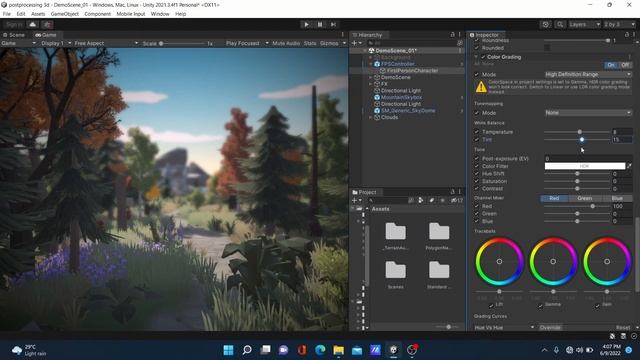Open the undo history icon
The image size is (640, 360).
(x=546, y=24)
